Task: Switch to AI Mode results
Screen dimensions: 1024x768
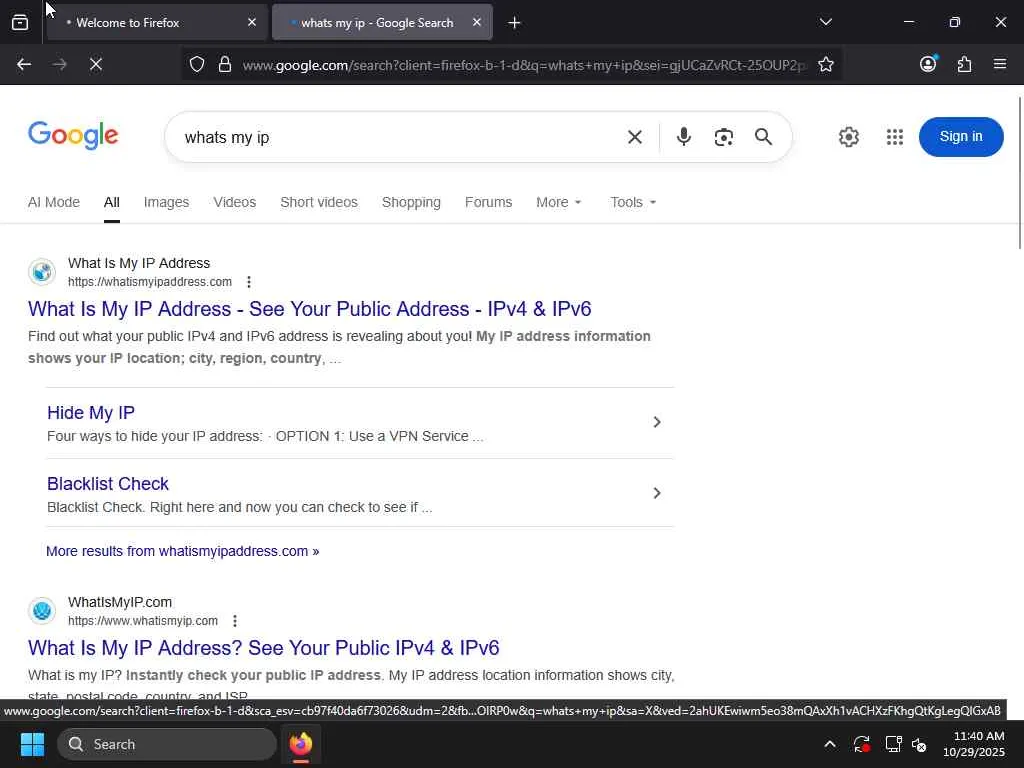Action: point(54,202)
